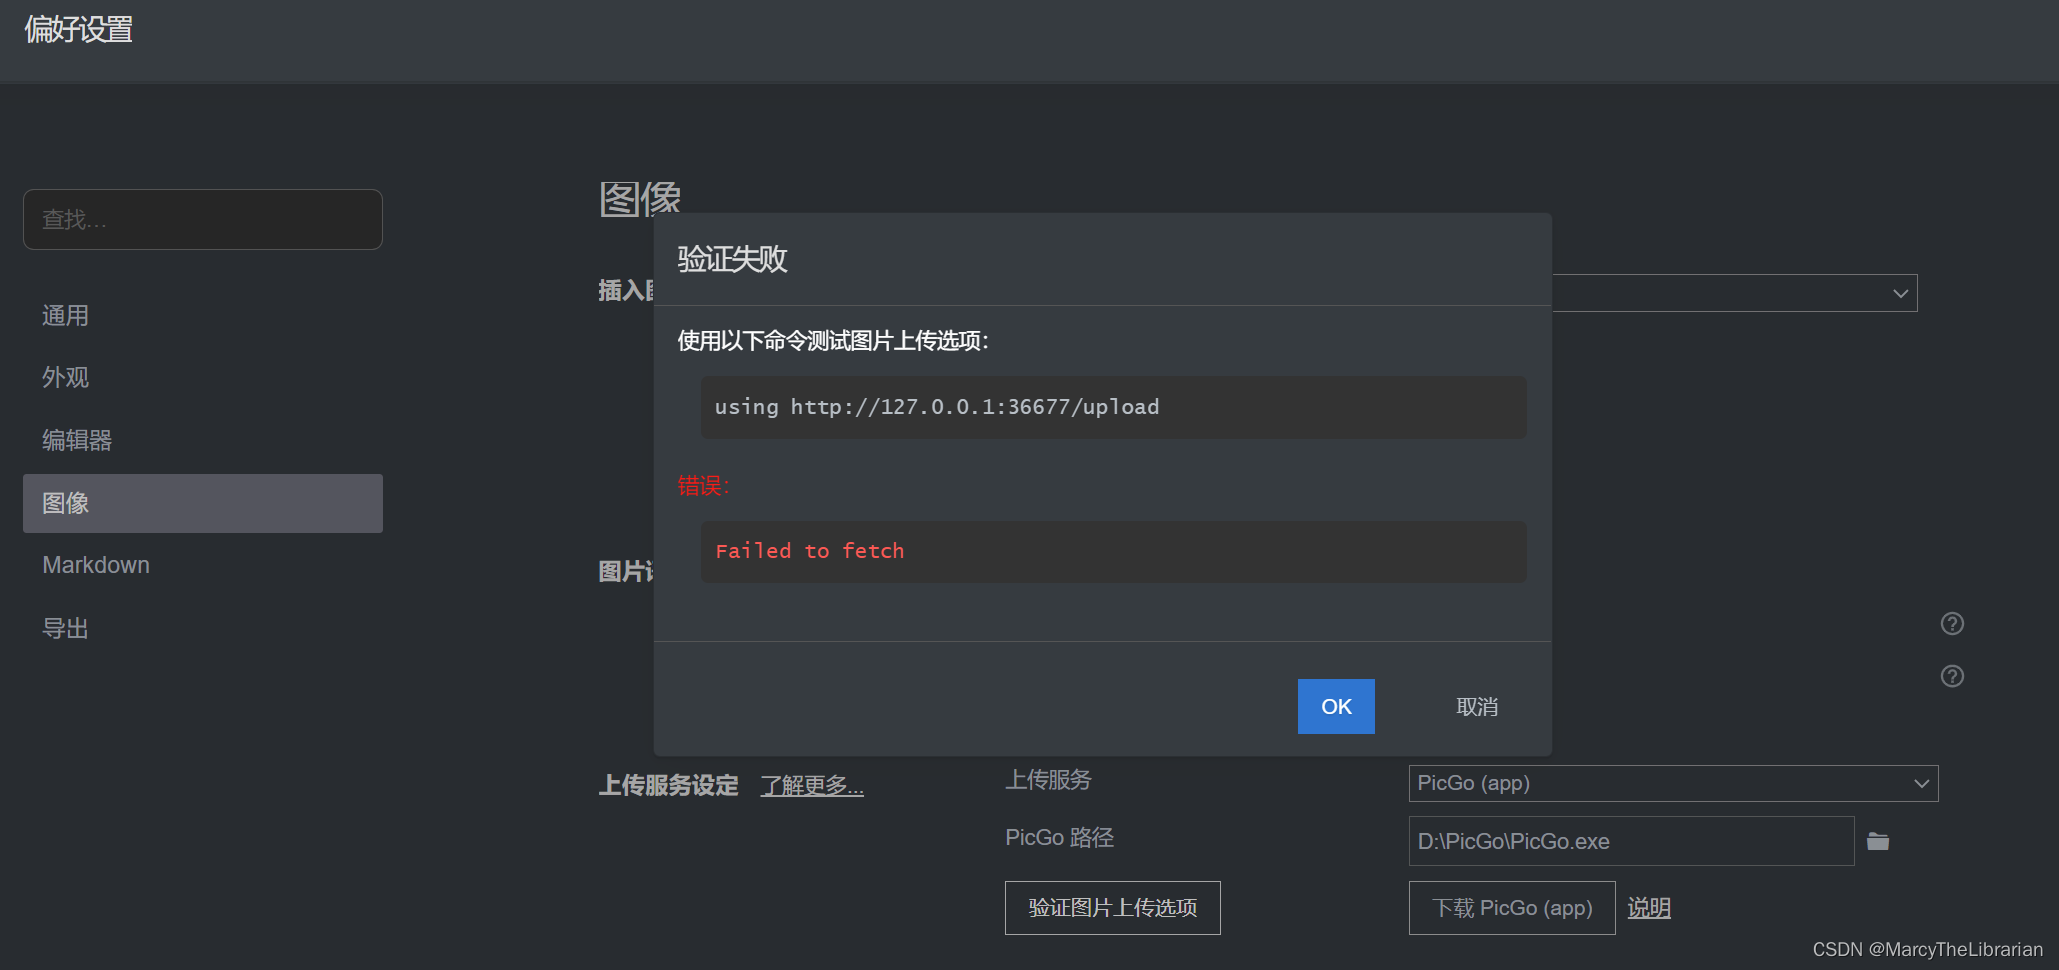Screen dimensions: 2059x970
Task: Click the OK button in the dialog
Action: point(1336,706)
